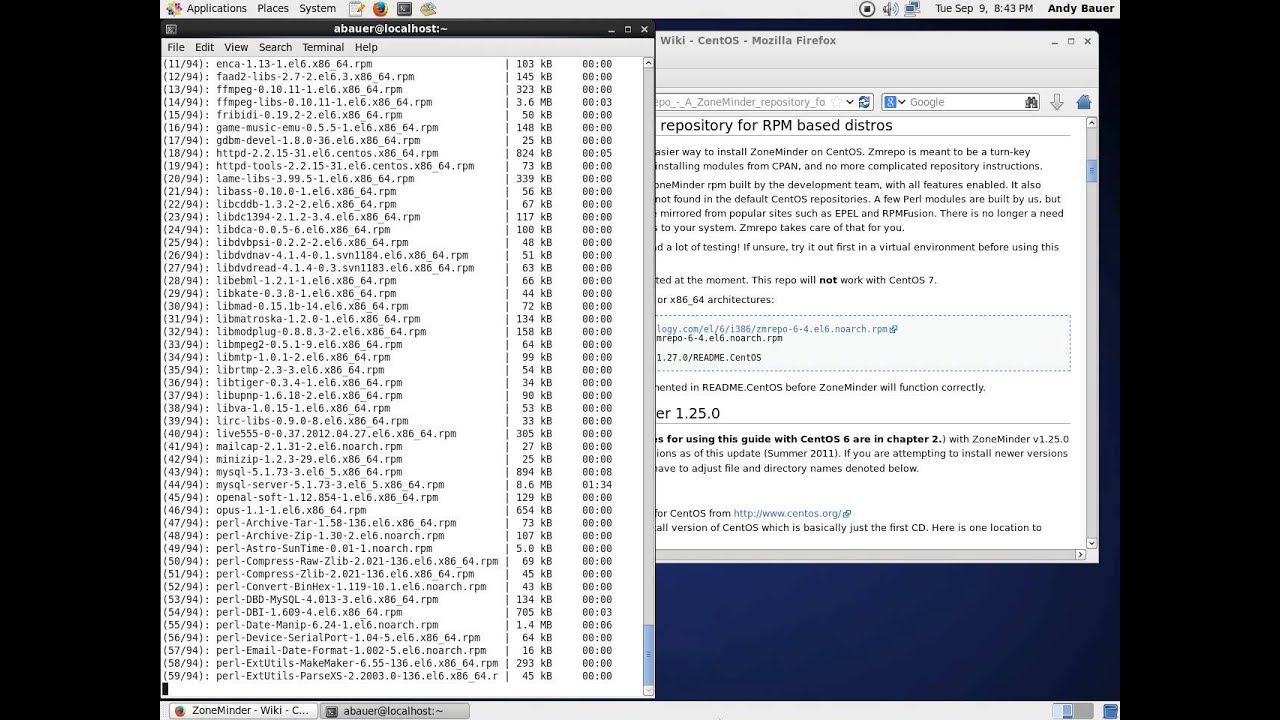Screen dimensions: 1280x720
Task: Click the ffmpeg-0.10.11-1.el6 package line
Action: click(x=388, y=90)
